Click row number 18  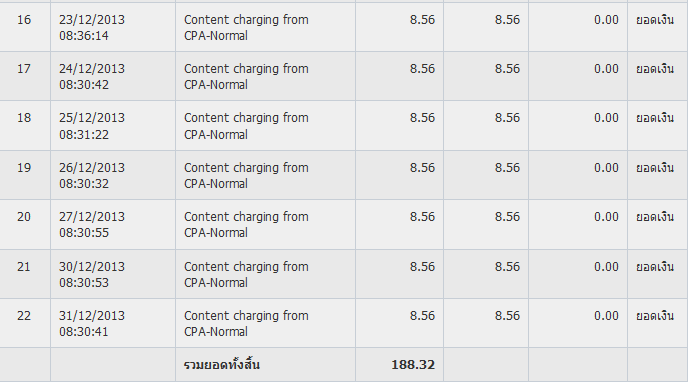pos(24,118)
